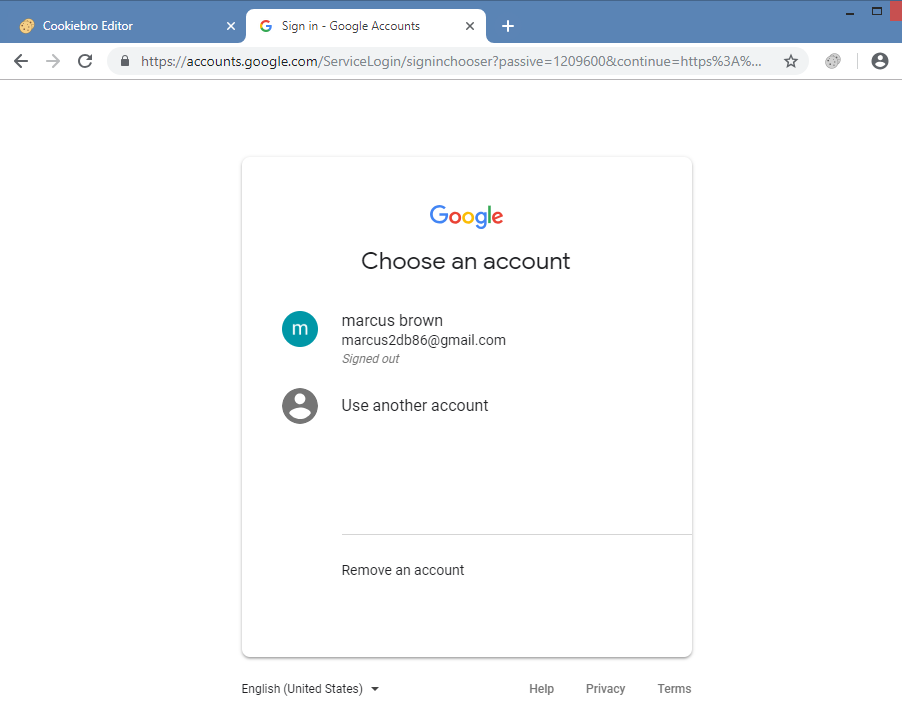902x705 pixels.
Task: Click the 'Signed out' status text
Action: pos(370,359)
